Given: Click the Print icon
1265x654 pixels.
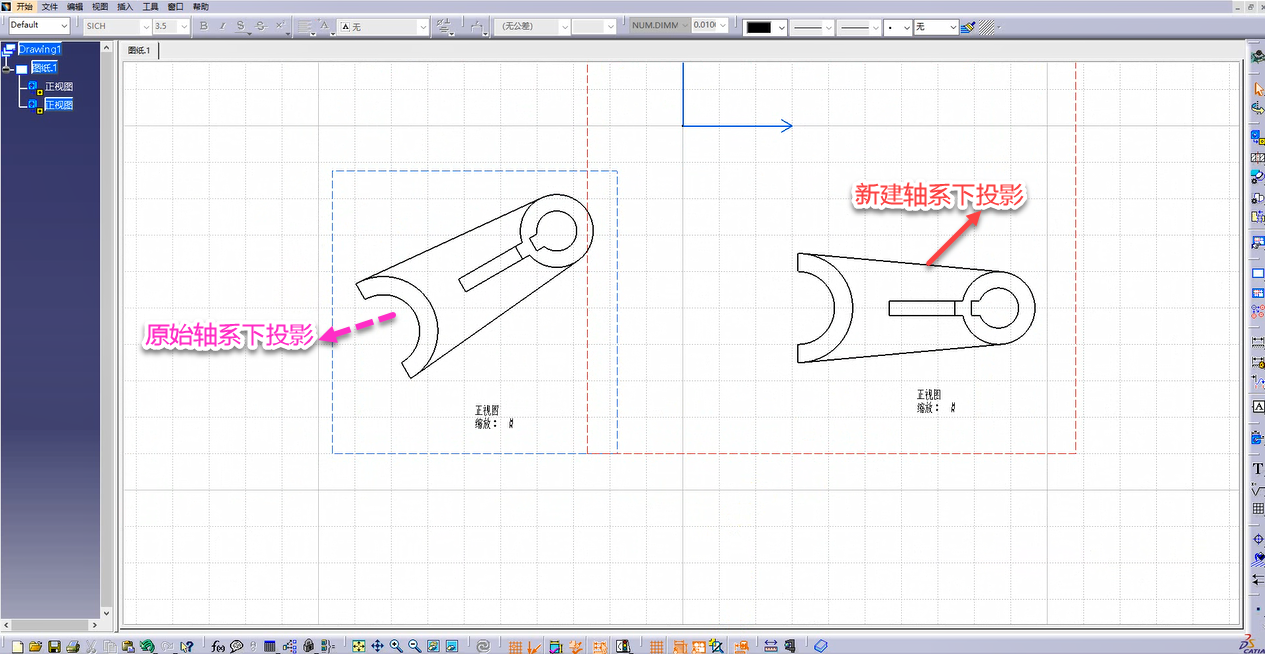Looking at the screenshot, I should point(73,646).
